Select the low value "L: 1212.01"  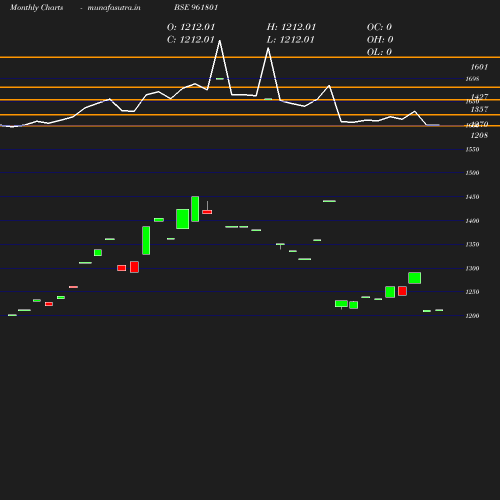coord(290,39)
